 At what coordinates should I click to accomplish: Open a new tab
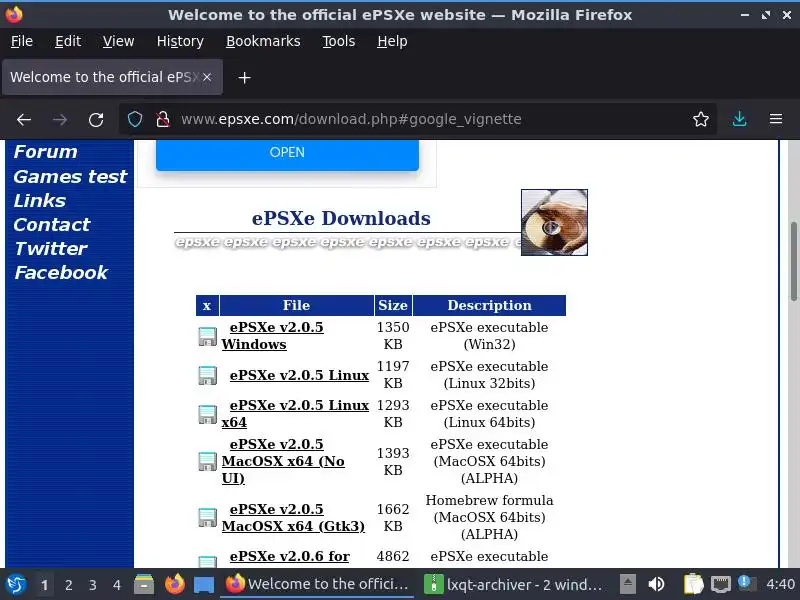pyautogui.click(x=244, y=78)
